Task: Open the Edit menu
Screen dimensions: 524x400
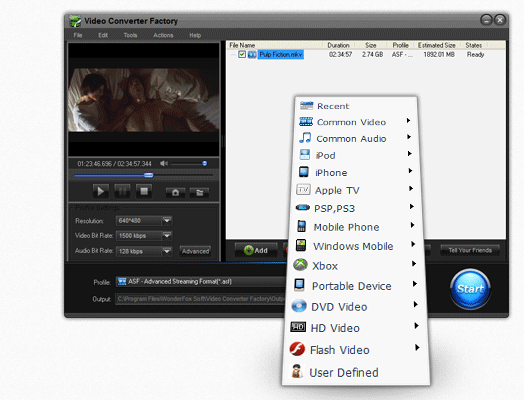Action: point(103,35)
